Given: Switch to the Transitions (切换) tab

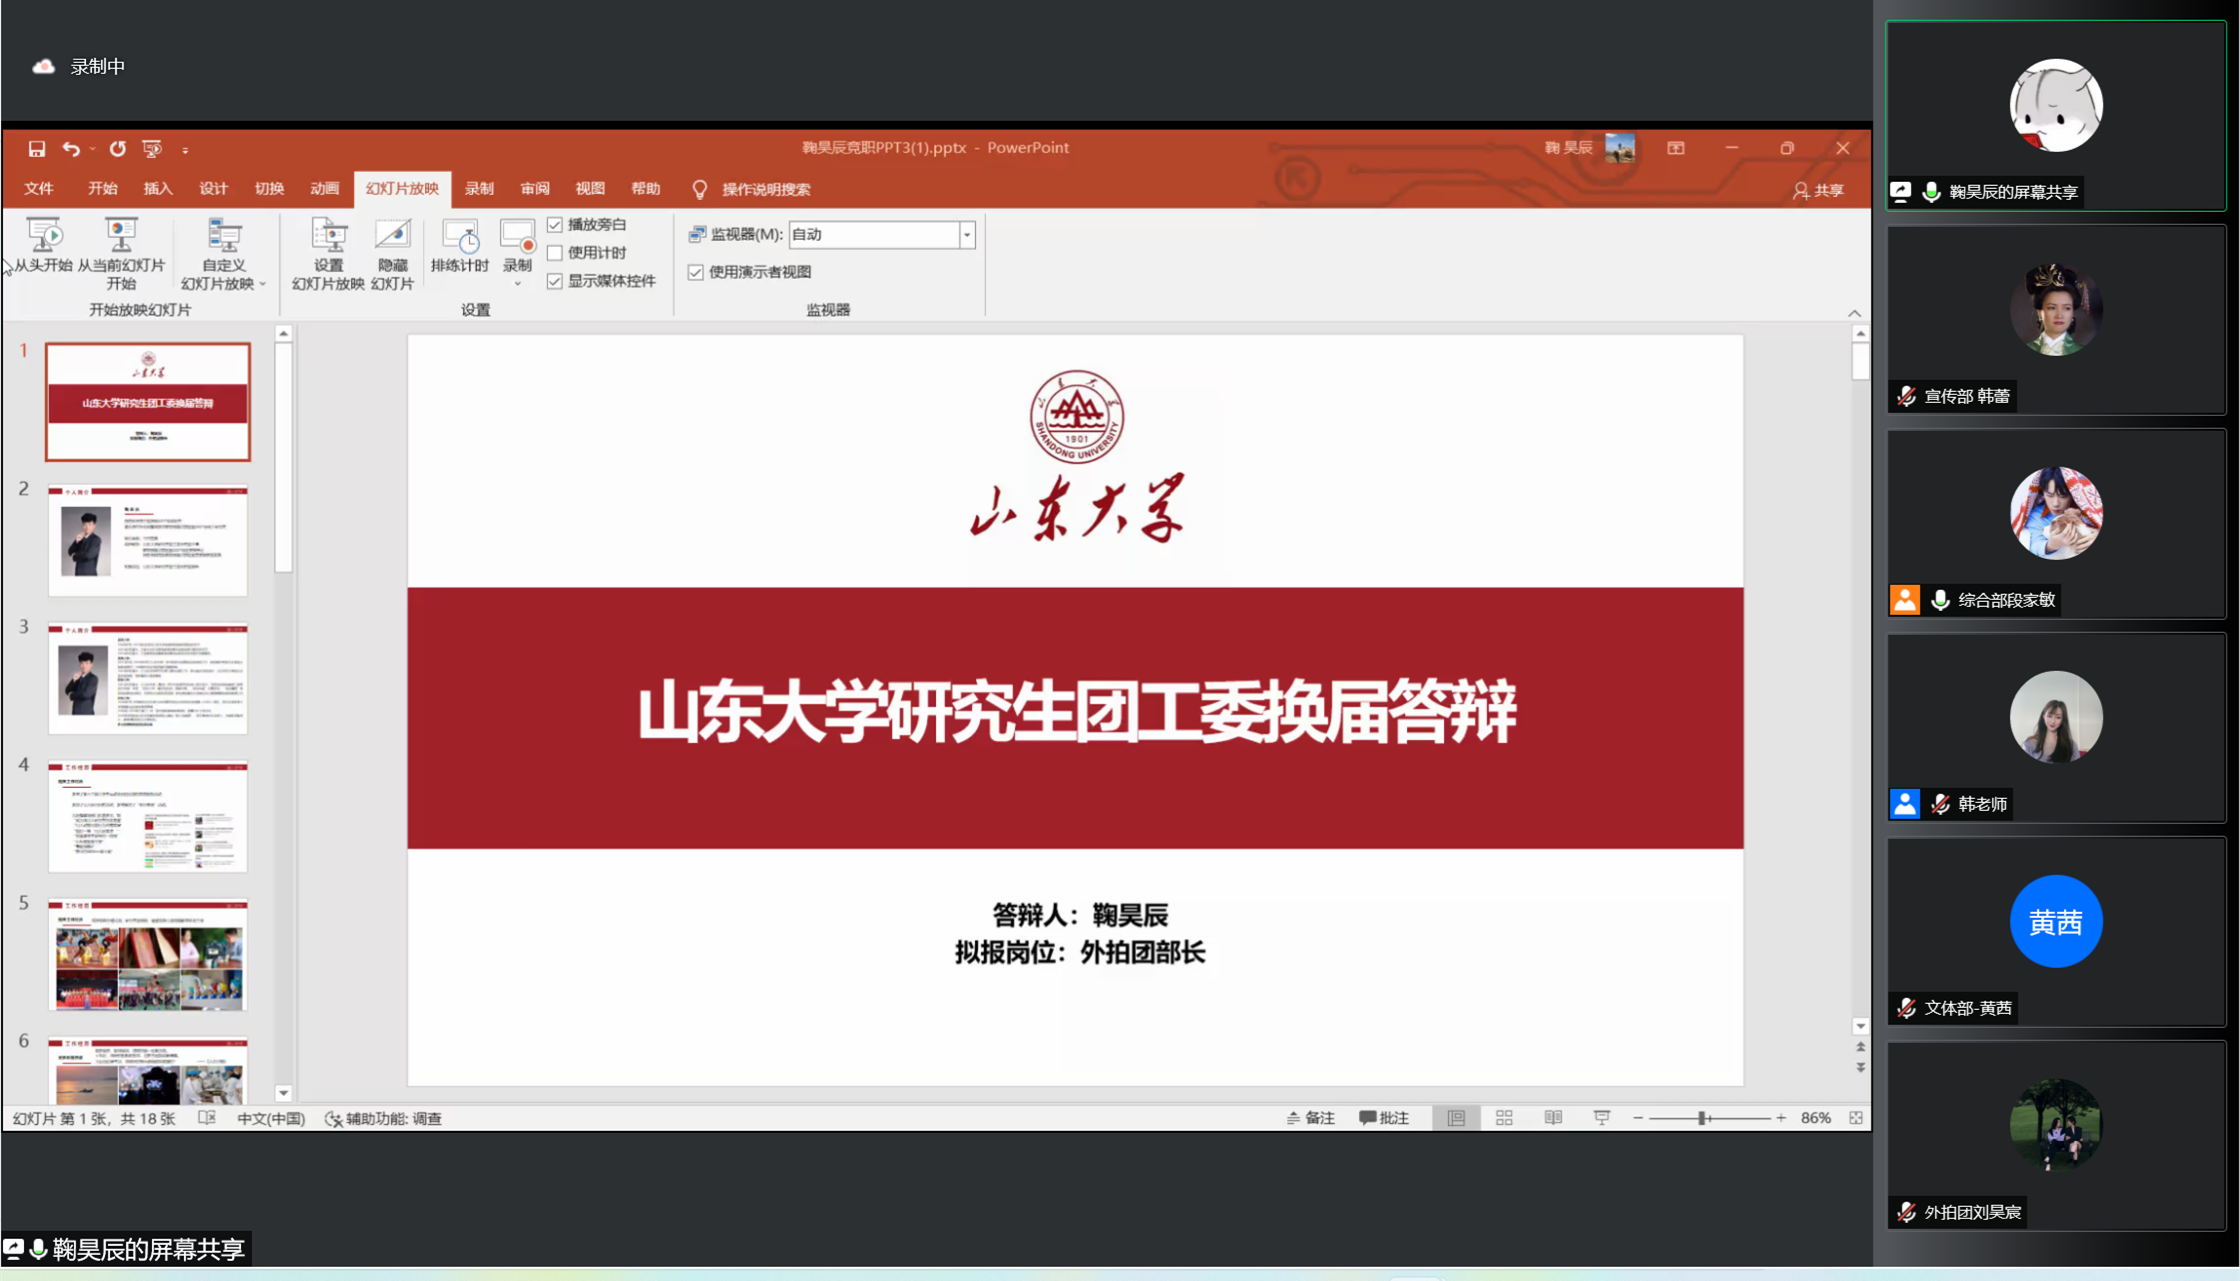Looking at the screenshot, I should [269, 189].
